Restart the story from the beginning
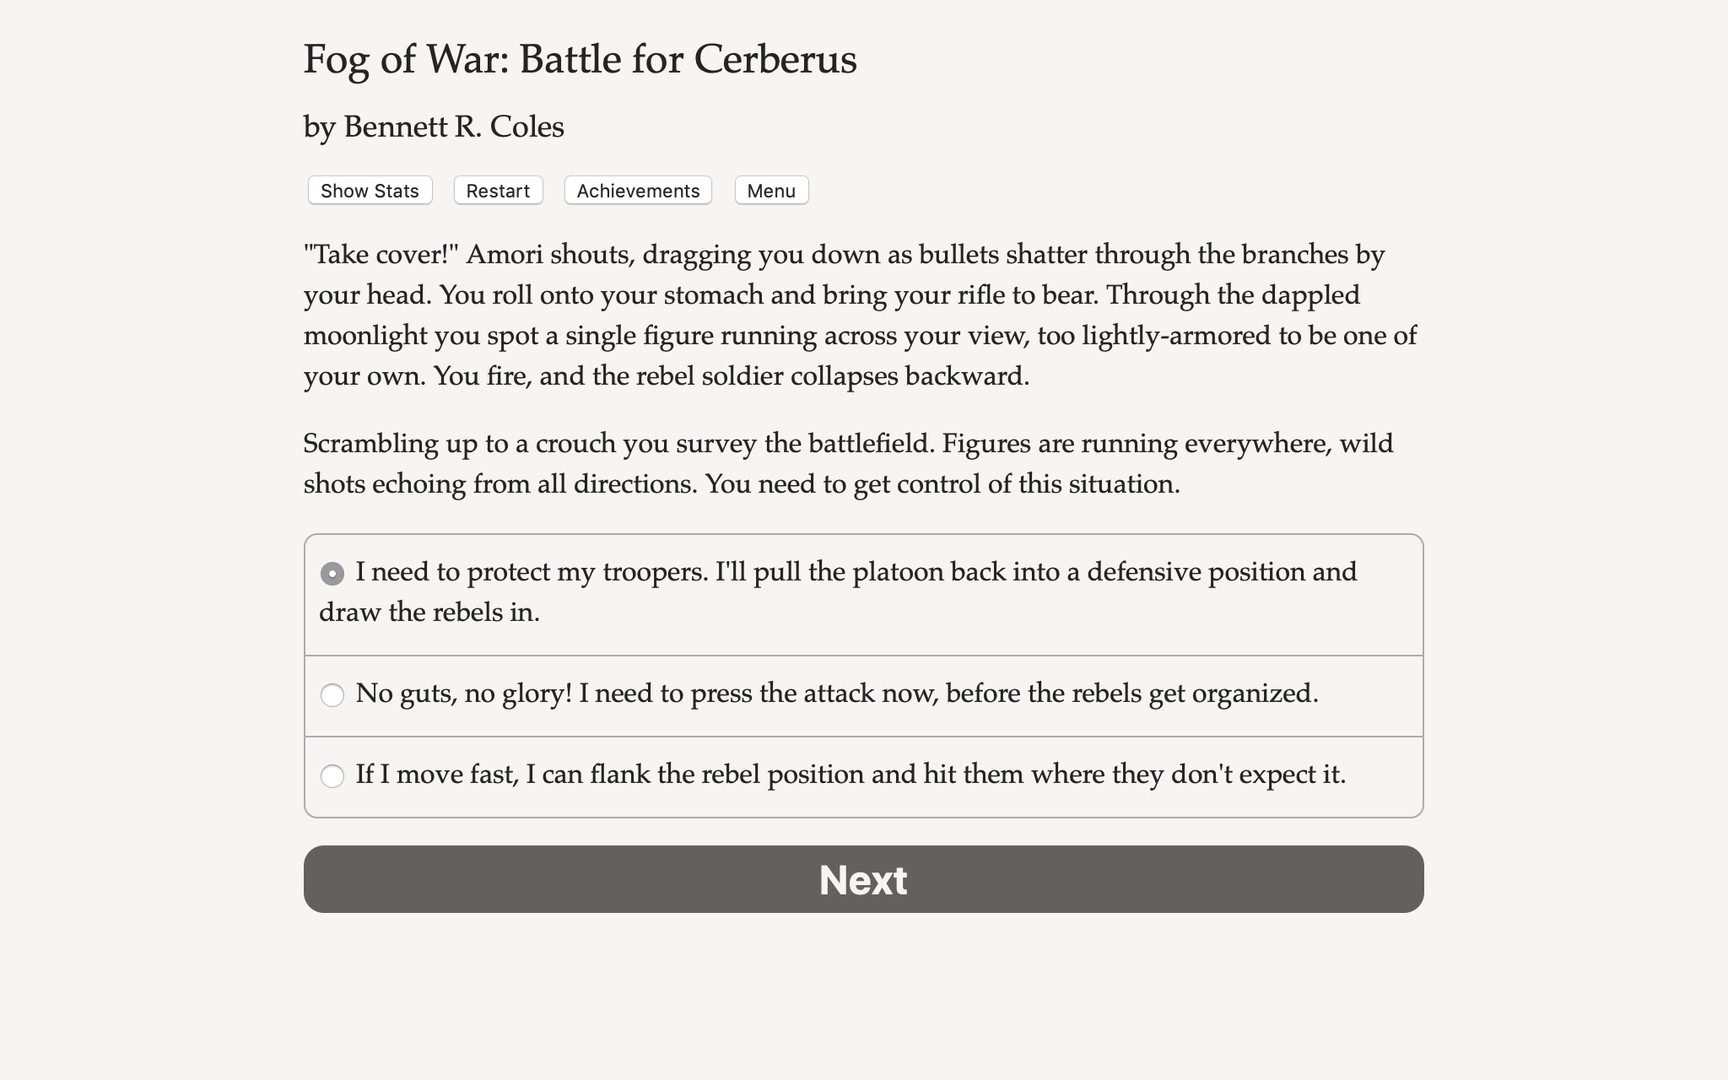This screenshot has width=1728, height=1080. coord(497,190)
